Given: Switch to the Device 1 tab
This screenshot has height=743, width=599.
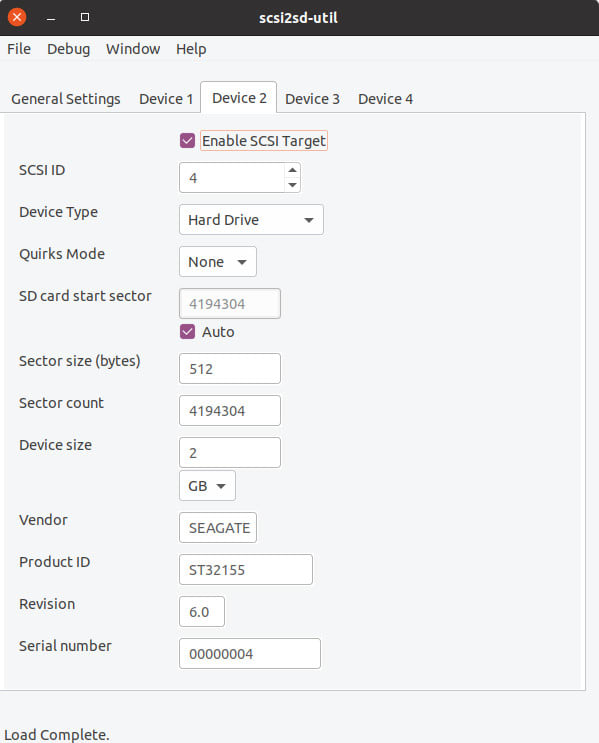Looking at the screenshot, I should (x=166, y=99).
